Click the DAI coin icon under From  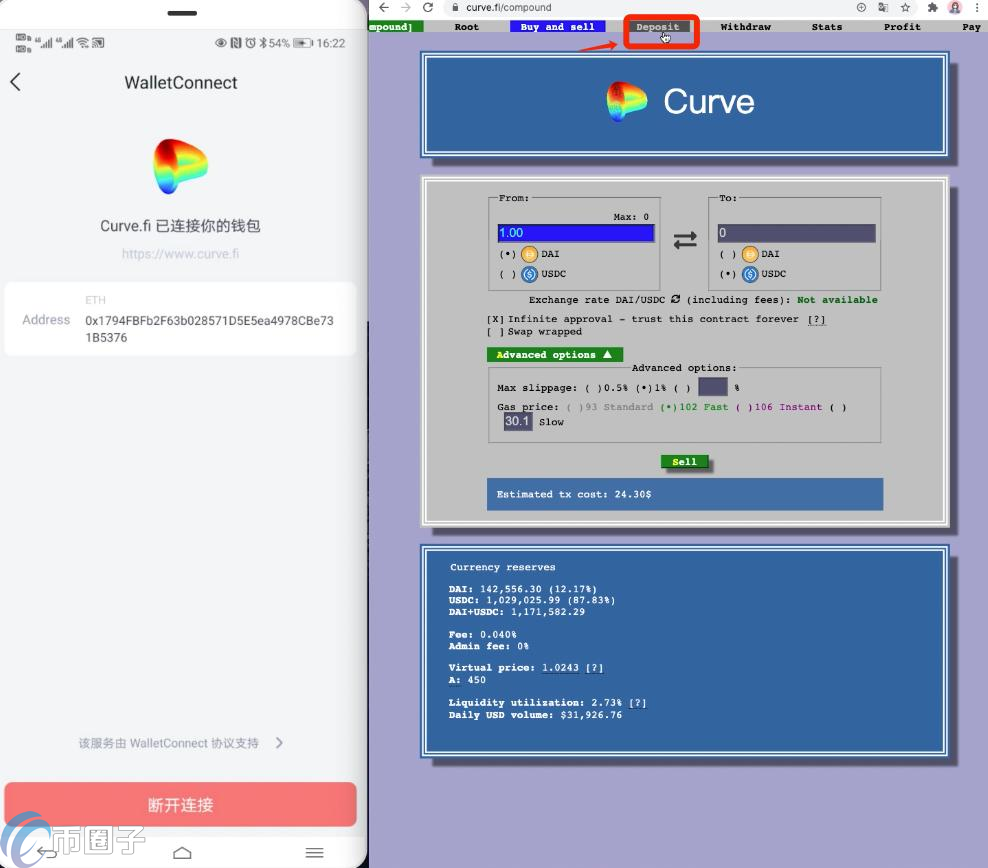[529, 254]
